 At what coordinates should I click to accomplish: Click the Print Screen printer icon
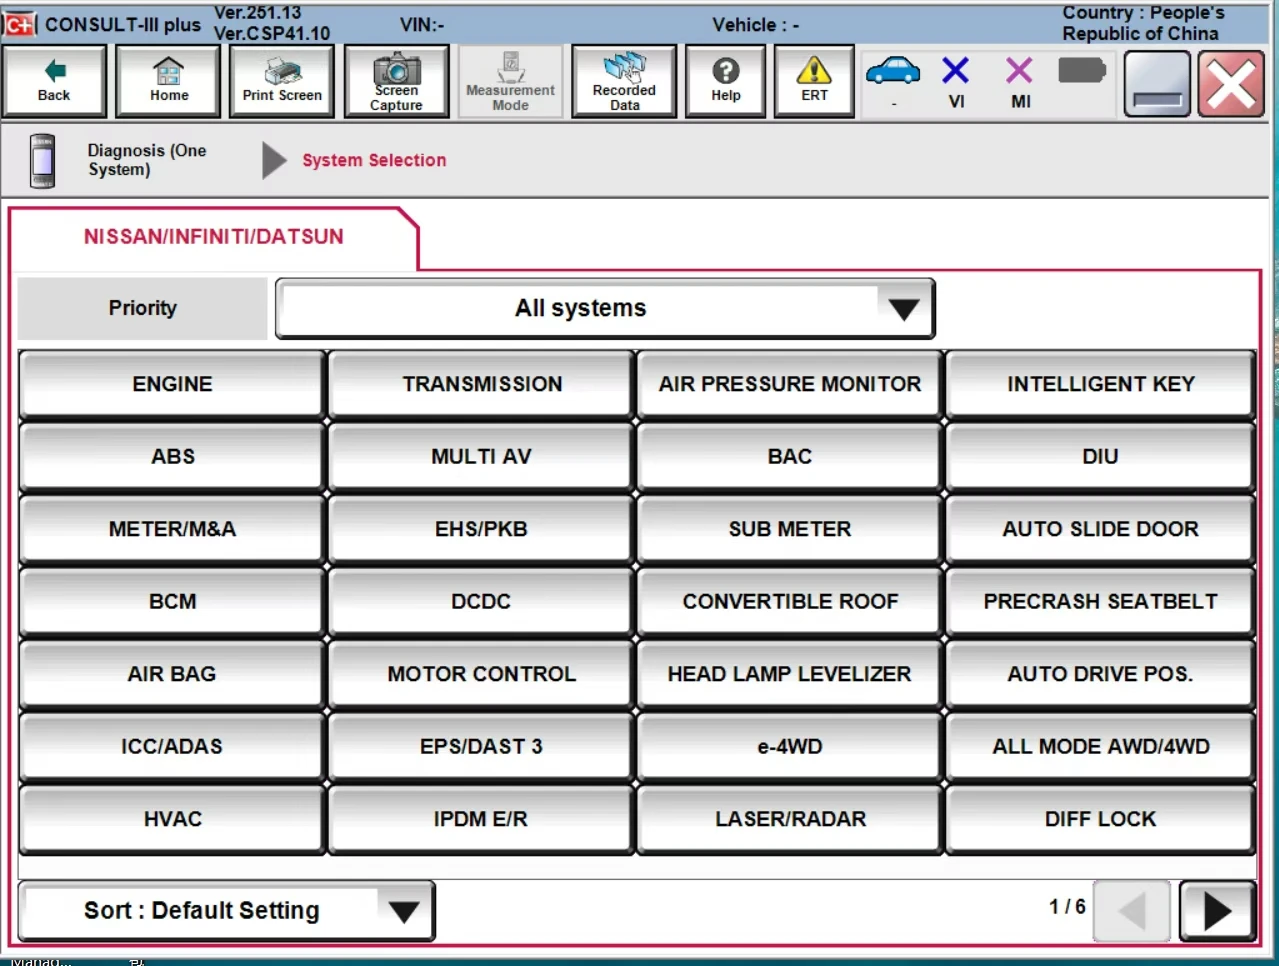282,81
